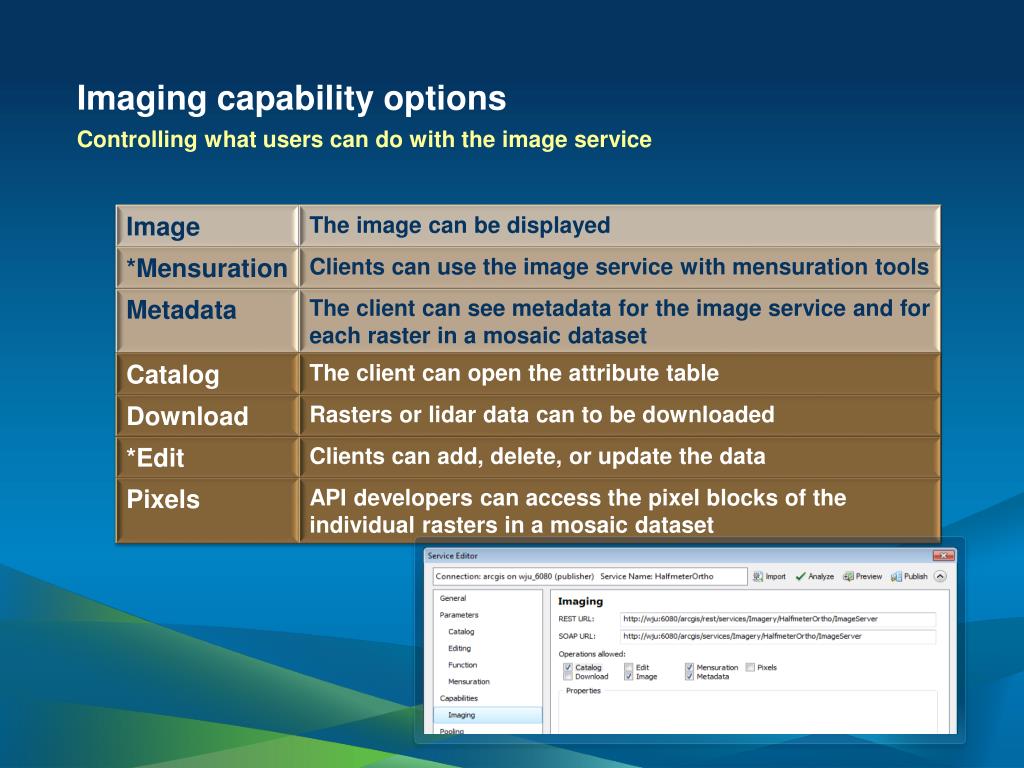Click the 'Imaging' heading in Service Editor

coord(580,601)
